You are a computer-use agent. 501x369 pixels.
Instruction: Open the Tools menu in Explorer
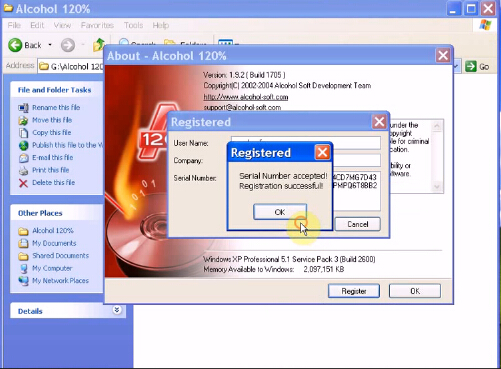click(x=133, y=25)
